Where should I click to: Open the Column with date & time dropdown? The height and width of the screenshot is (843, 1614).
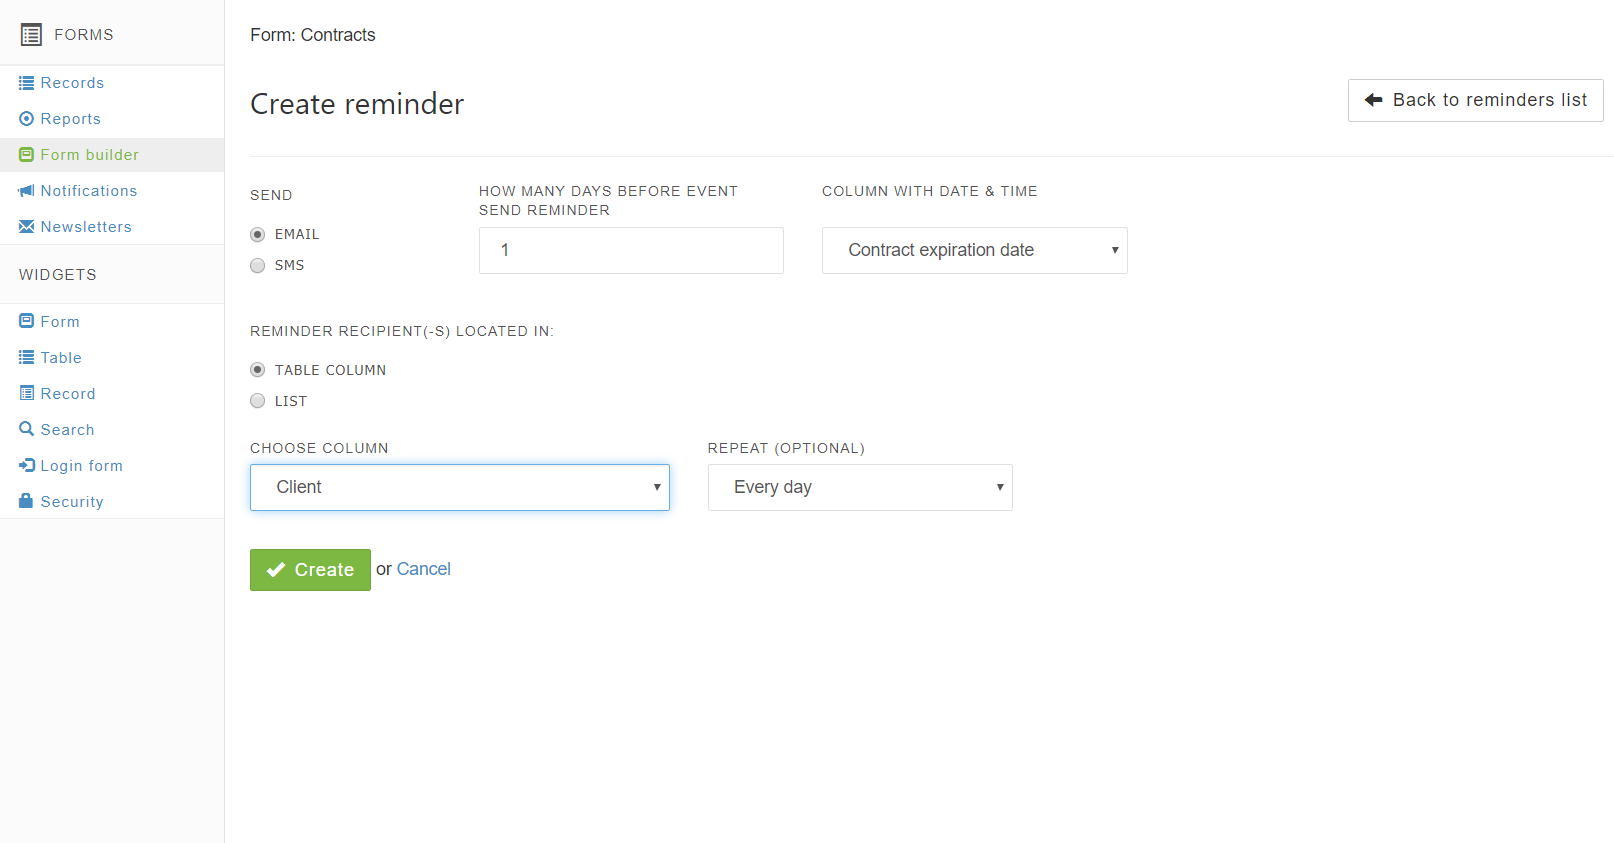(975, 251)
